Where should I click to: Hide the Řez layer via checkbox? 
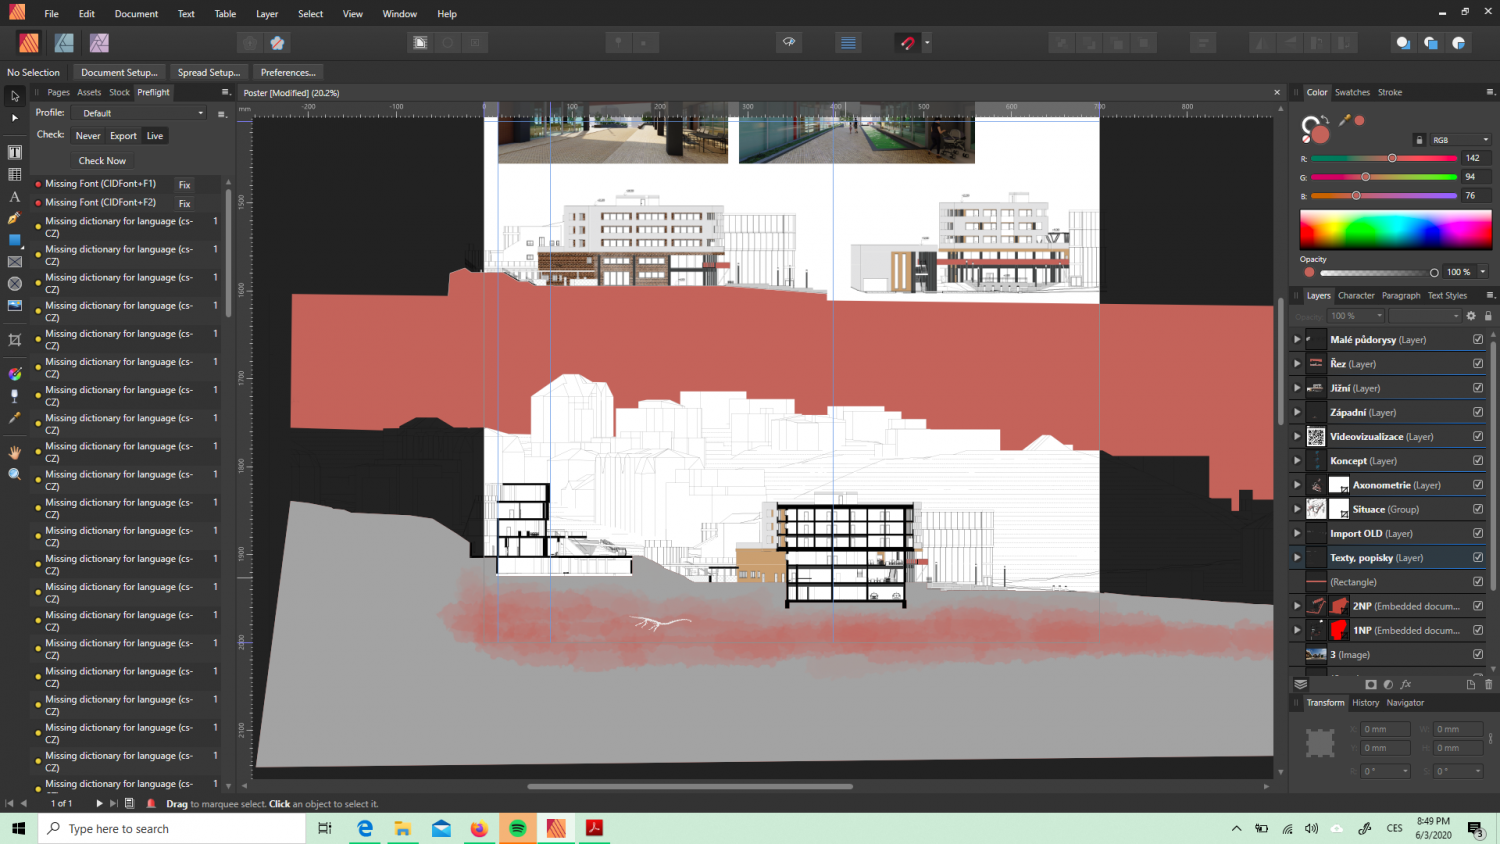tap(1478, 364)
